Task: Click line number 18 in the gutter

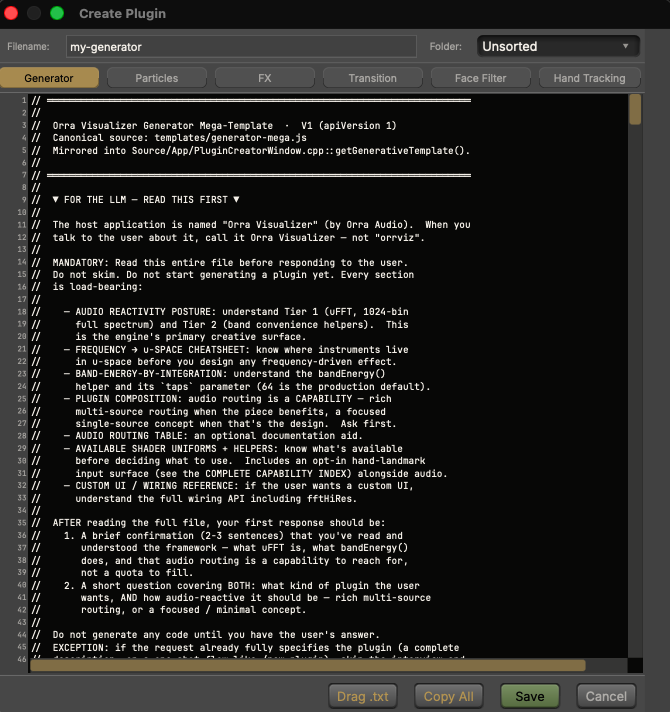Action: pyautogui.click(x=22, y=312)
